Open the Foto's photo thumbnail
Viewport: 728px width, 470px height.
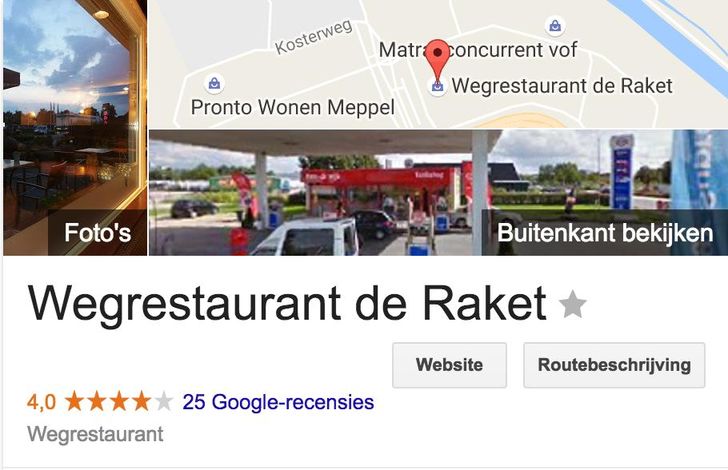pos(75,128)
